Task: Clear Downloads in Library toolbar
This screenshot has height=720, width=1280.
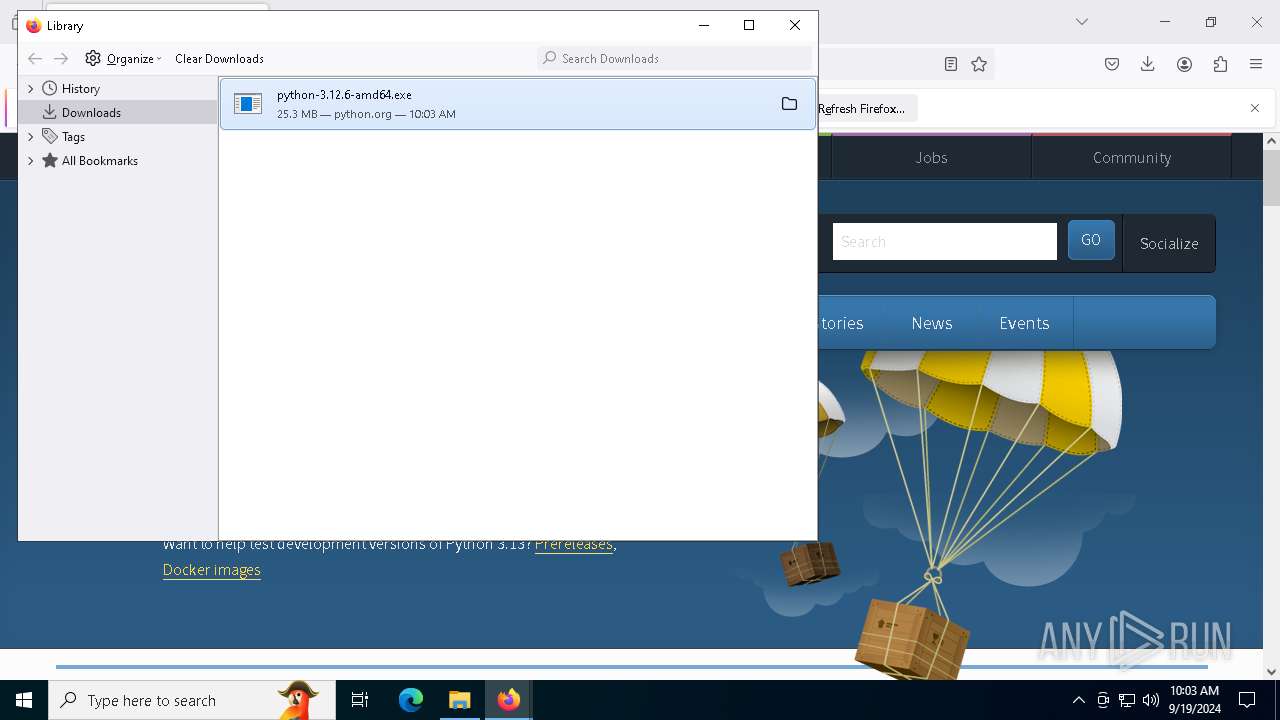Action: [x=219, y=59]
